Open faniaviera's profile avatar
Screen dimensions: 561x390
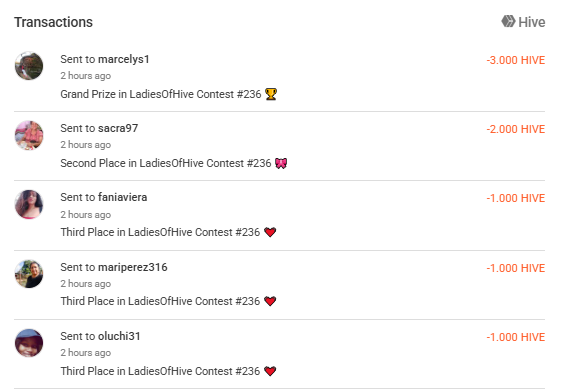coord(29,204)
